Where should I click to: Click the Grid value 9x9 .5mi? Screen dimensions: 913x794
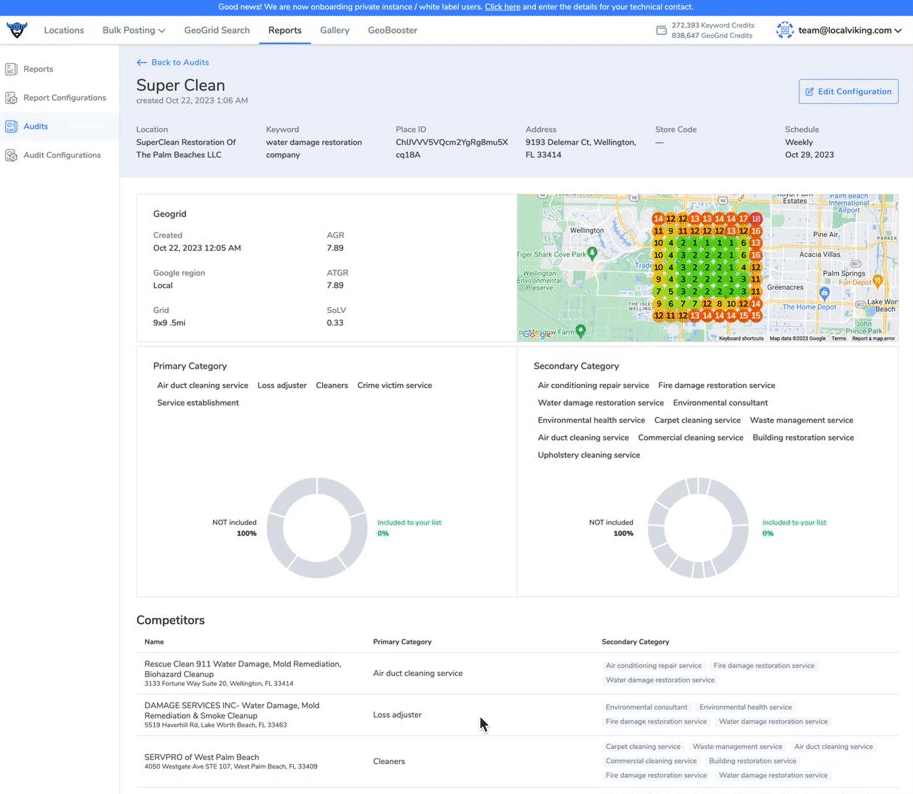pos(169,323)
